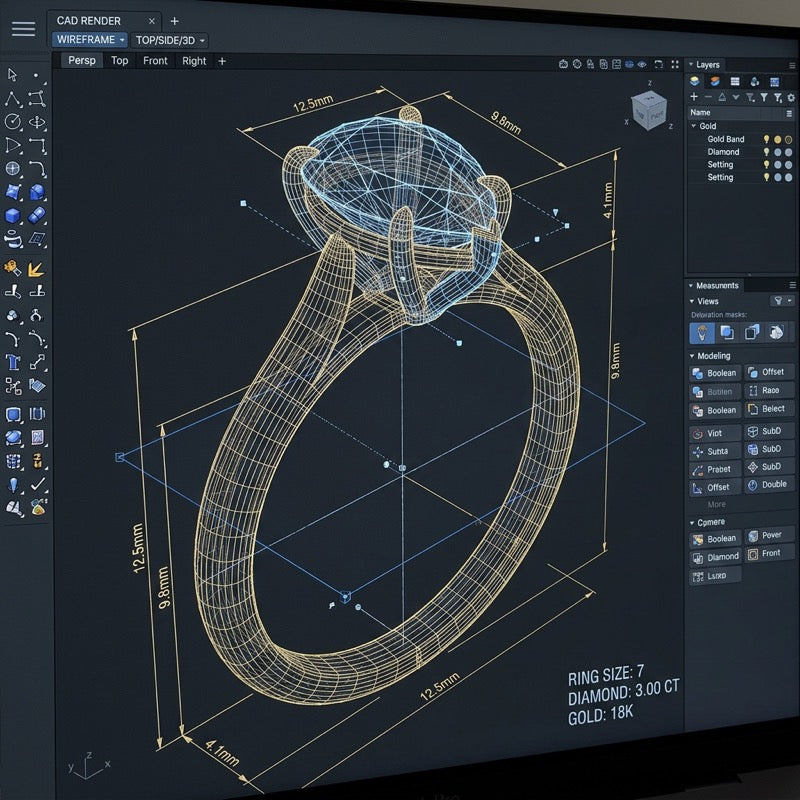Viewport: 800px width, 800px height.
Task: Select the arrow pointer tool
Action: 12,74
